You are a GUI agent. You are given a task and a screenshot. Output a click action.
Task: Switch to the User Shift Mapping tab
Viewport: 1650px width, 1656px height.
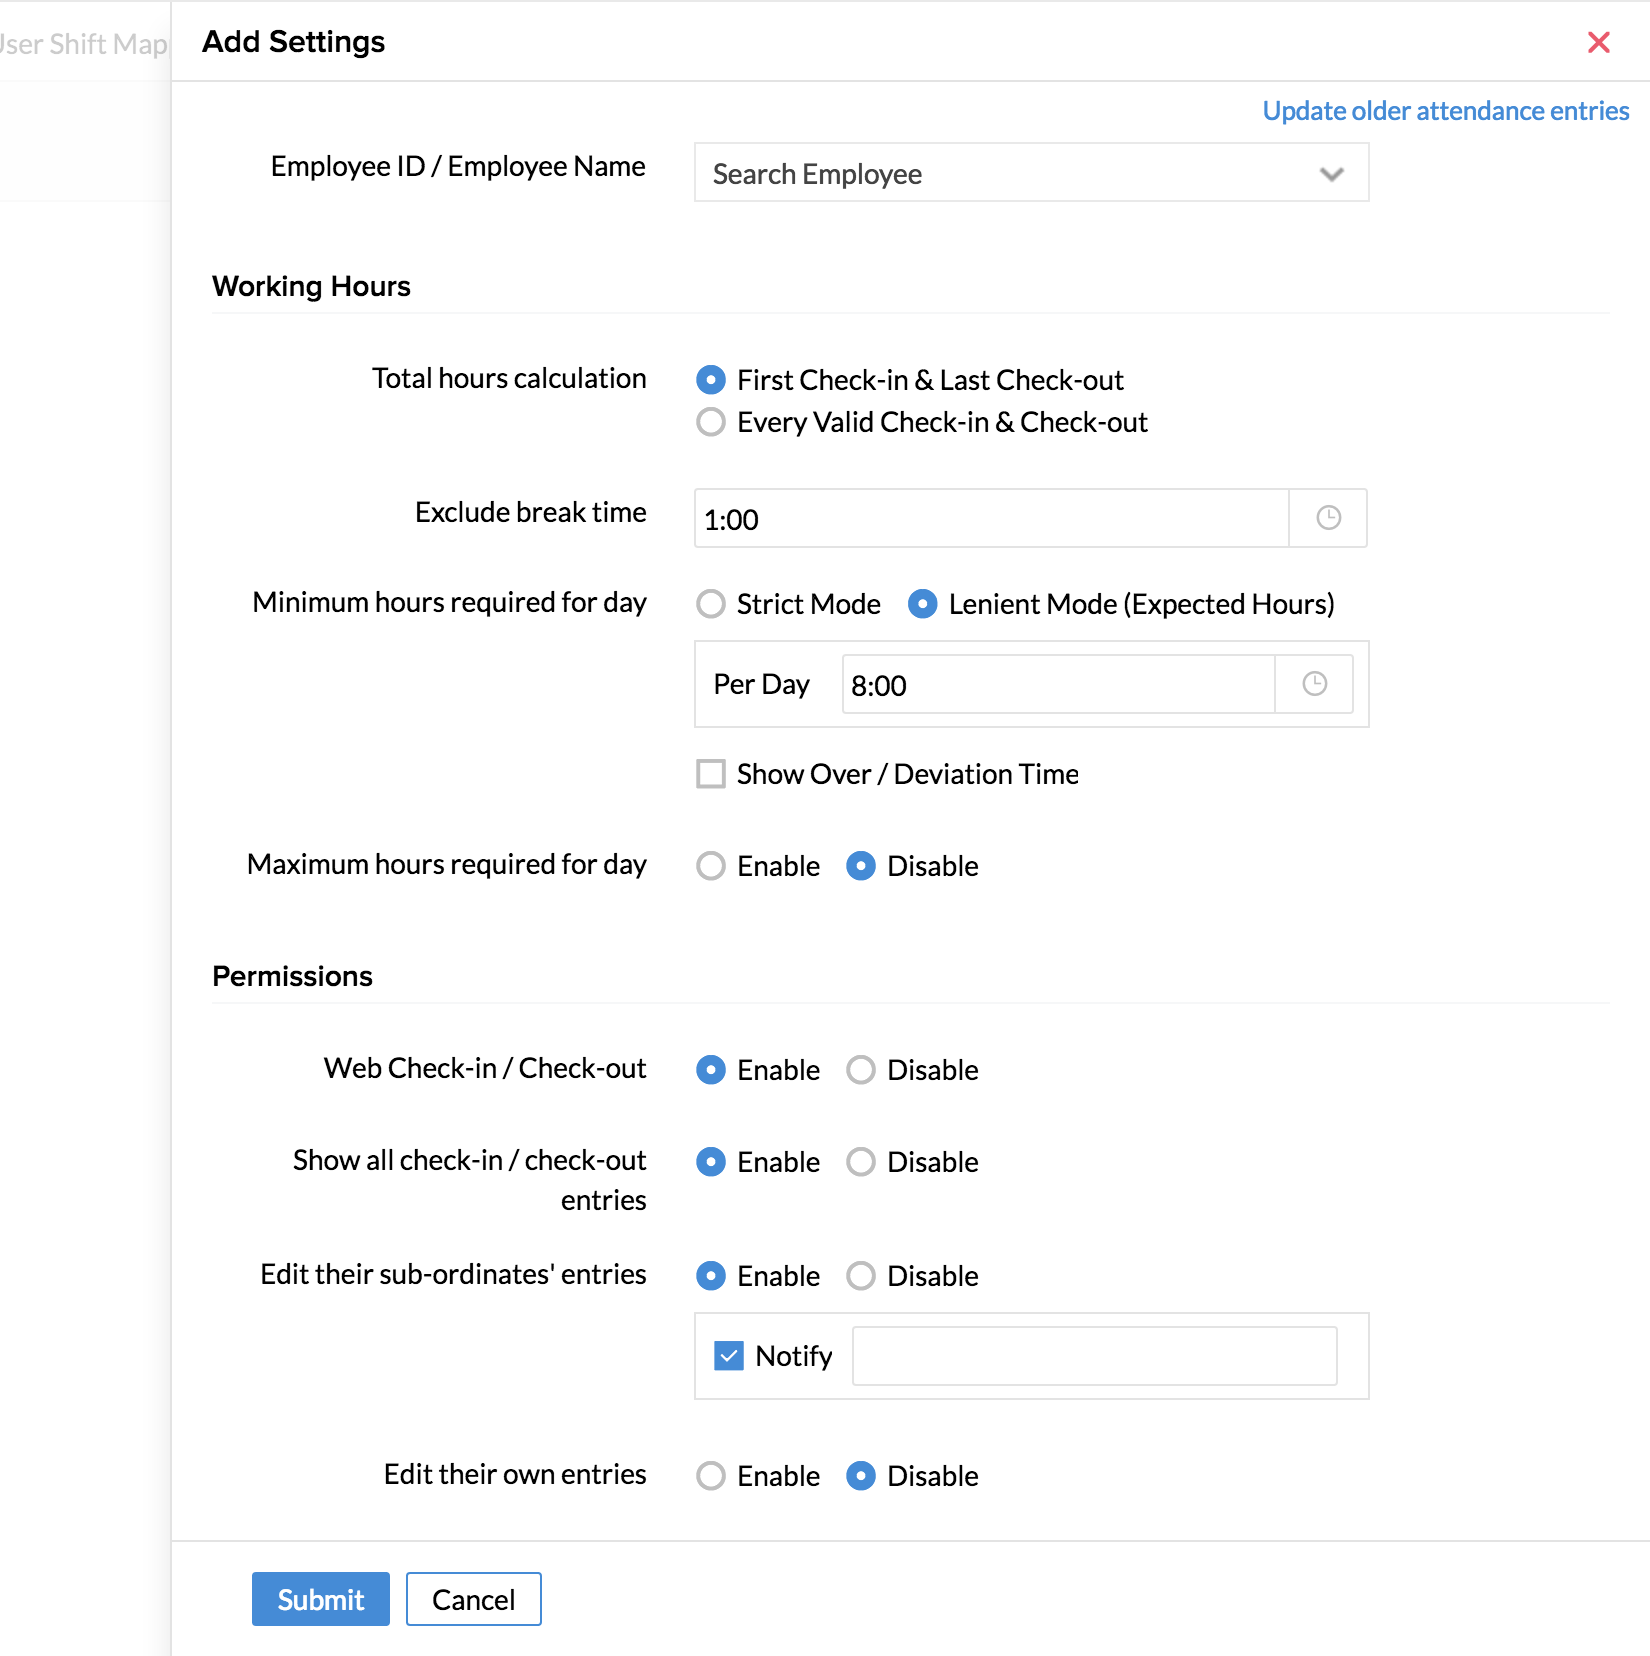tap(84, 44)
